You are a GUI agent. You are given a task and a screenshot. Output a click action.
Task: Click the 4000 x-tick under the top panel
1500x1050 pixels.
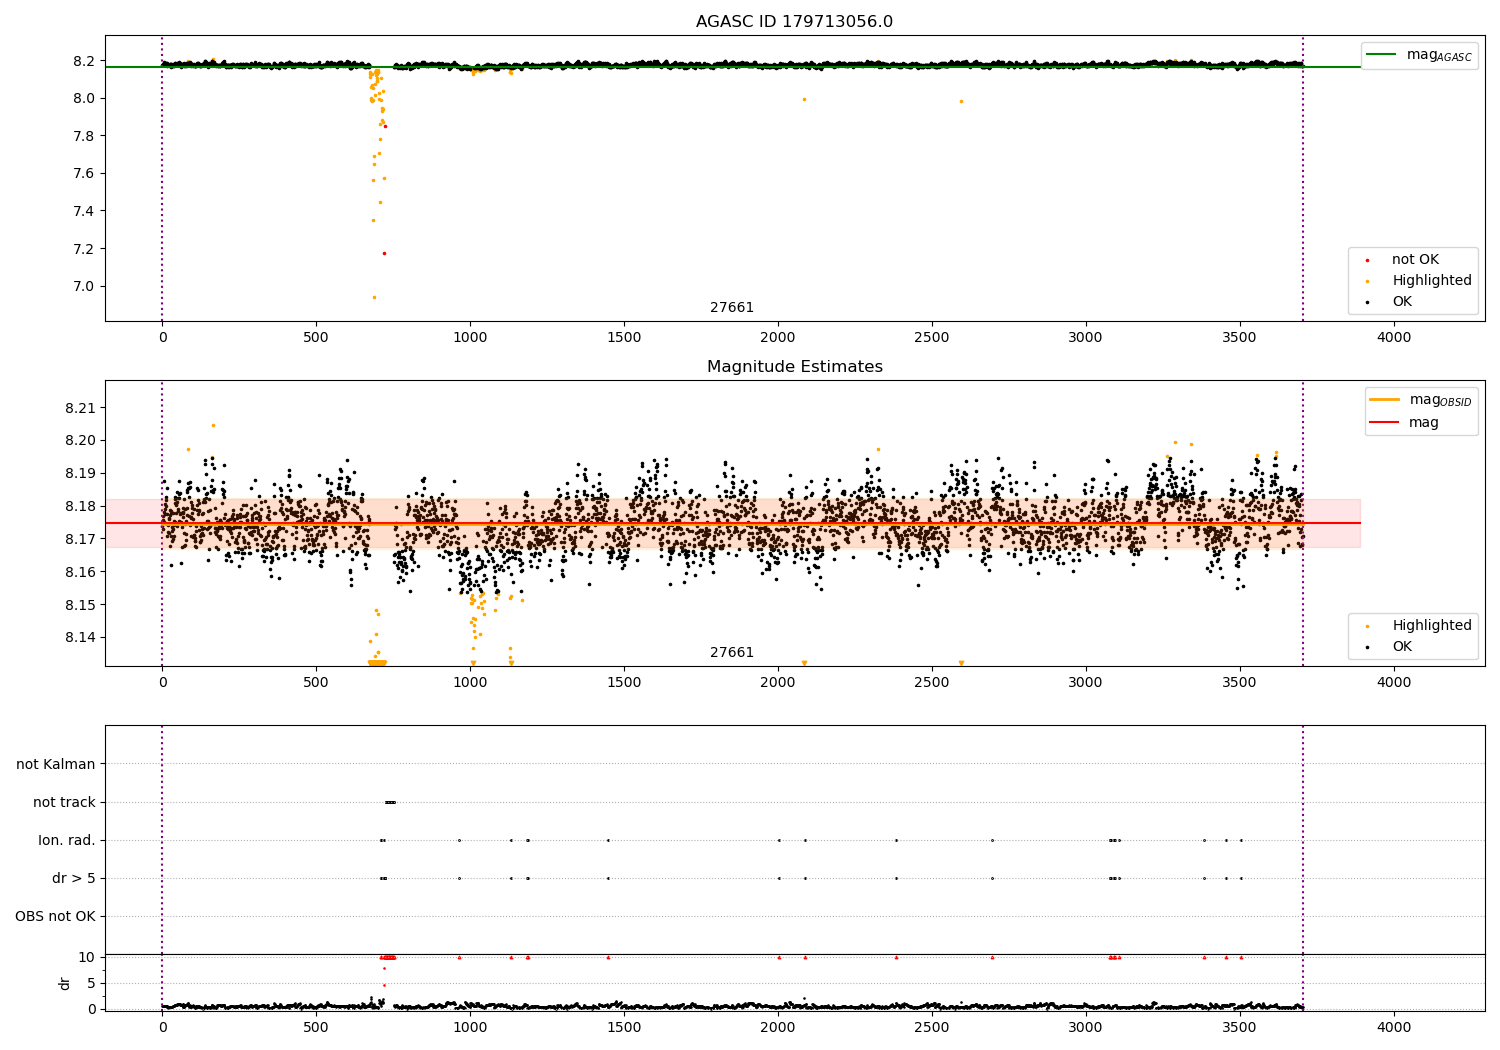(1394, 338)
